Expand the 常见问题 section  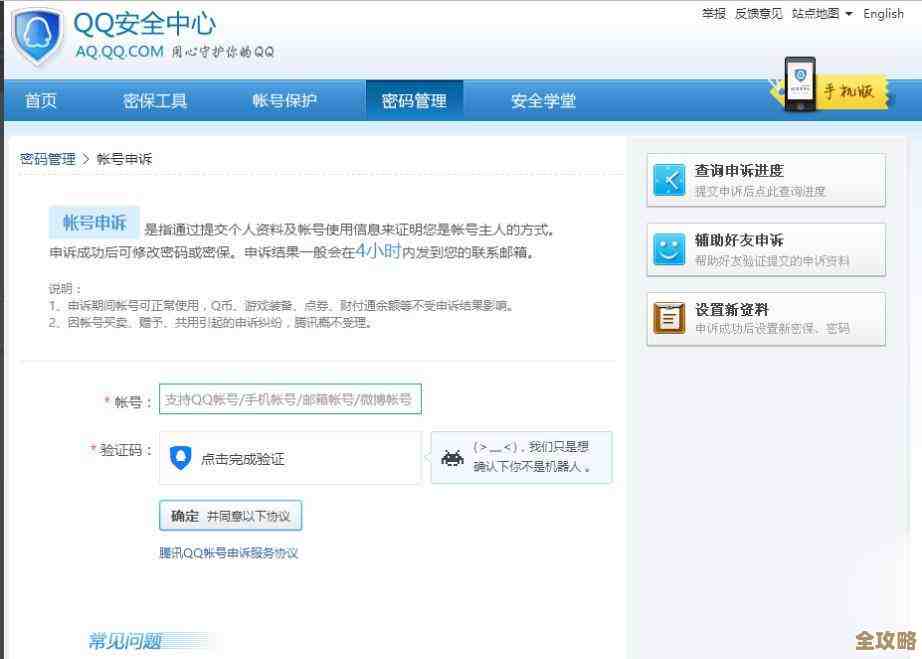click(x=126, y=643)
